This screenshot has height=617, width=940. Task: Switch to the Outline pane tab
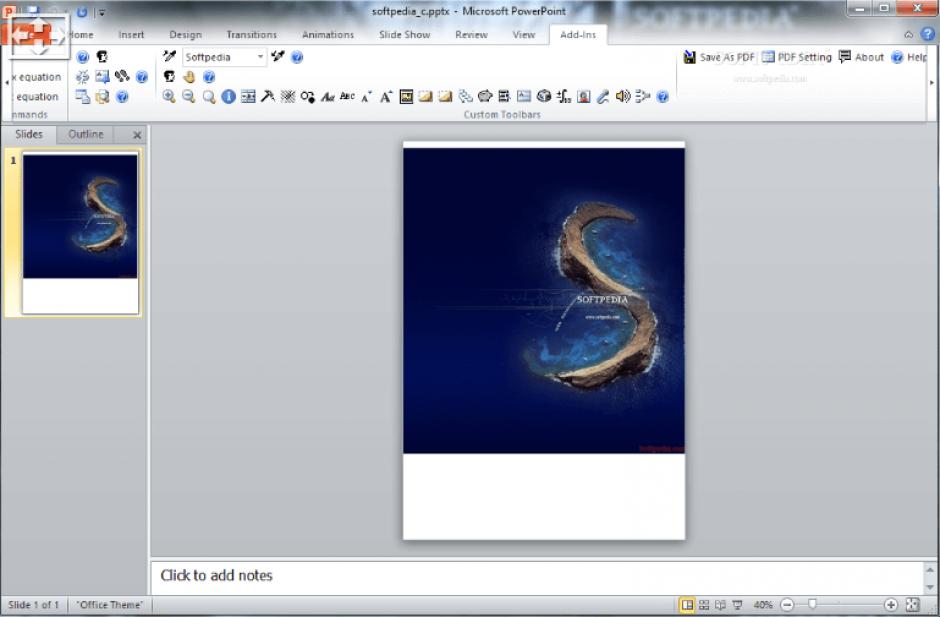pyautogui.click(x=86, y=134)
